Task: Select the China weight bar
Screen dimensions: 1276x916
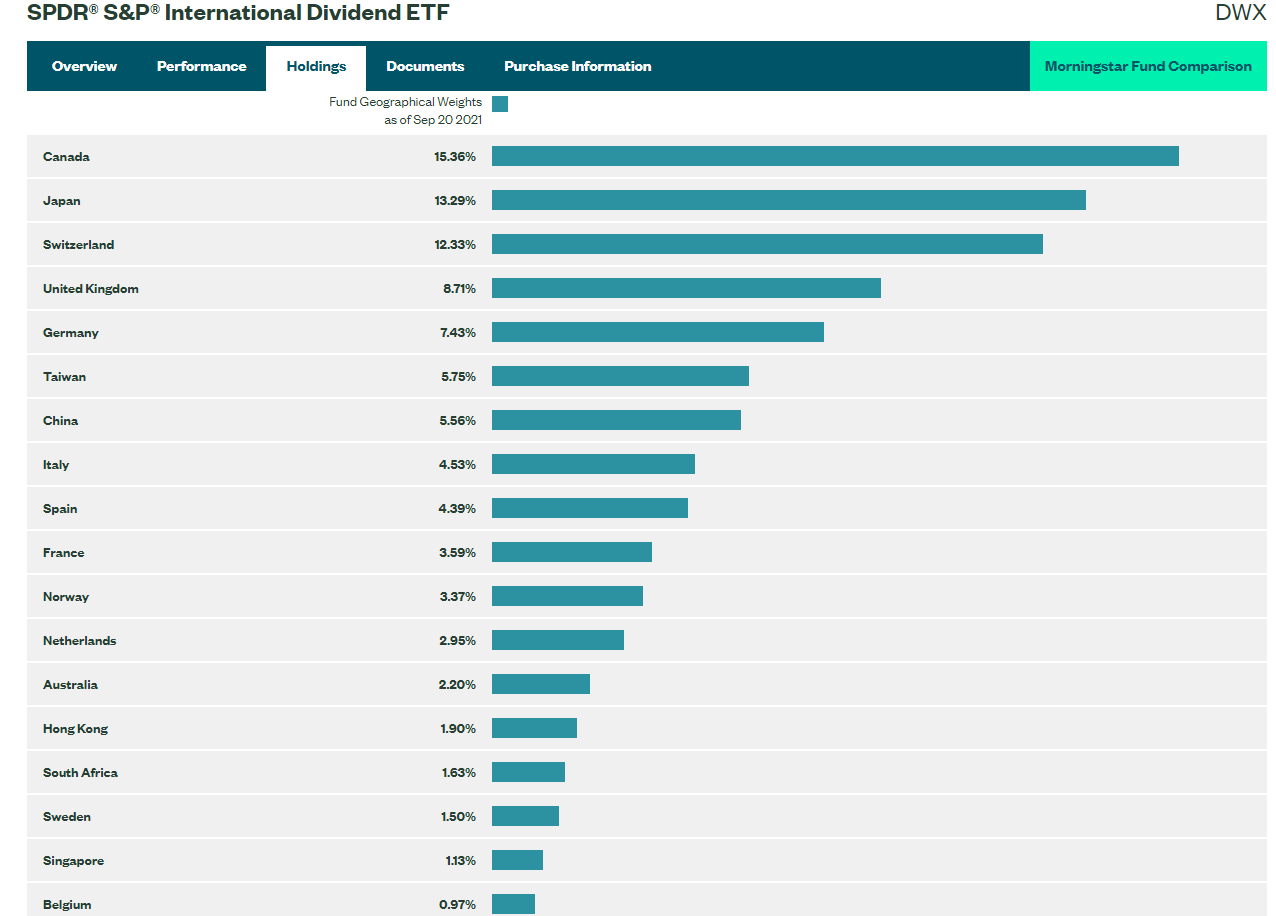Action: 615,420
